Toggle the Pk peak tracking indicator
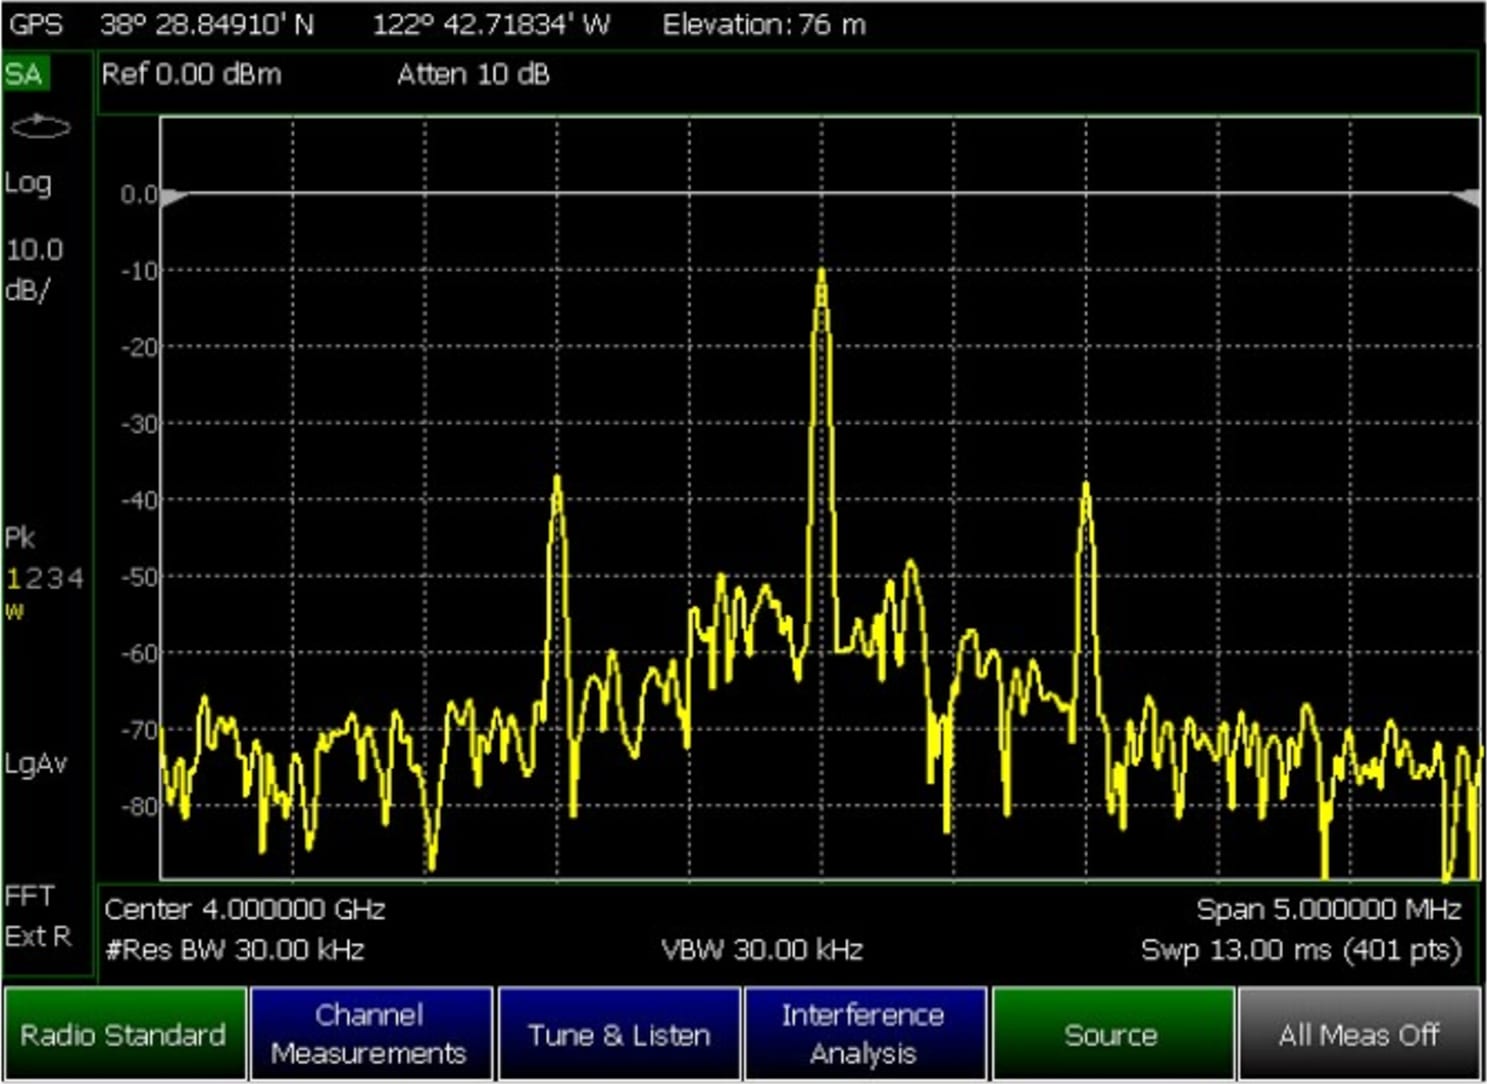The width and height of the screenshot is (1487, 1084). pyautogui.click(x=20, y=538)
